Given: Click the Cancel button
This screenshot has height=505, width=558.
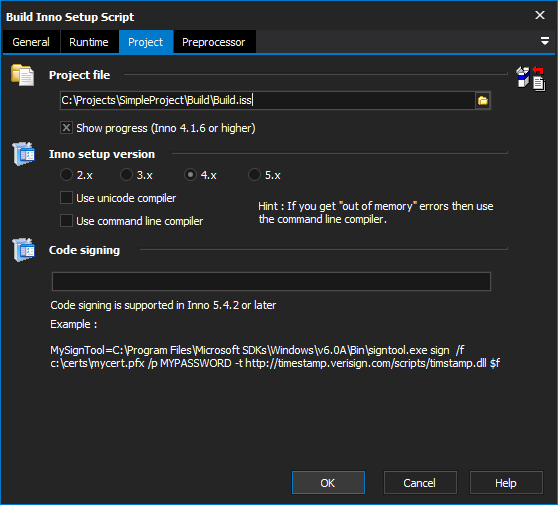Looking at the screenshot, I should (x=420, y=483).
